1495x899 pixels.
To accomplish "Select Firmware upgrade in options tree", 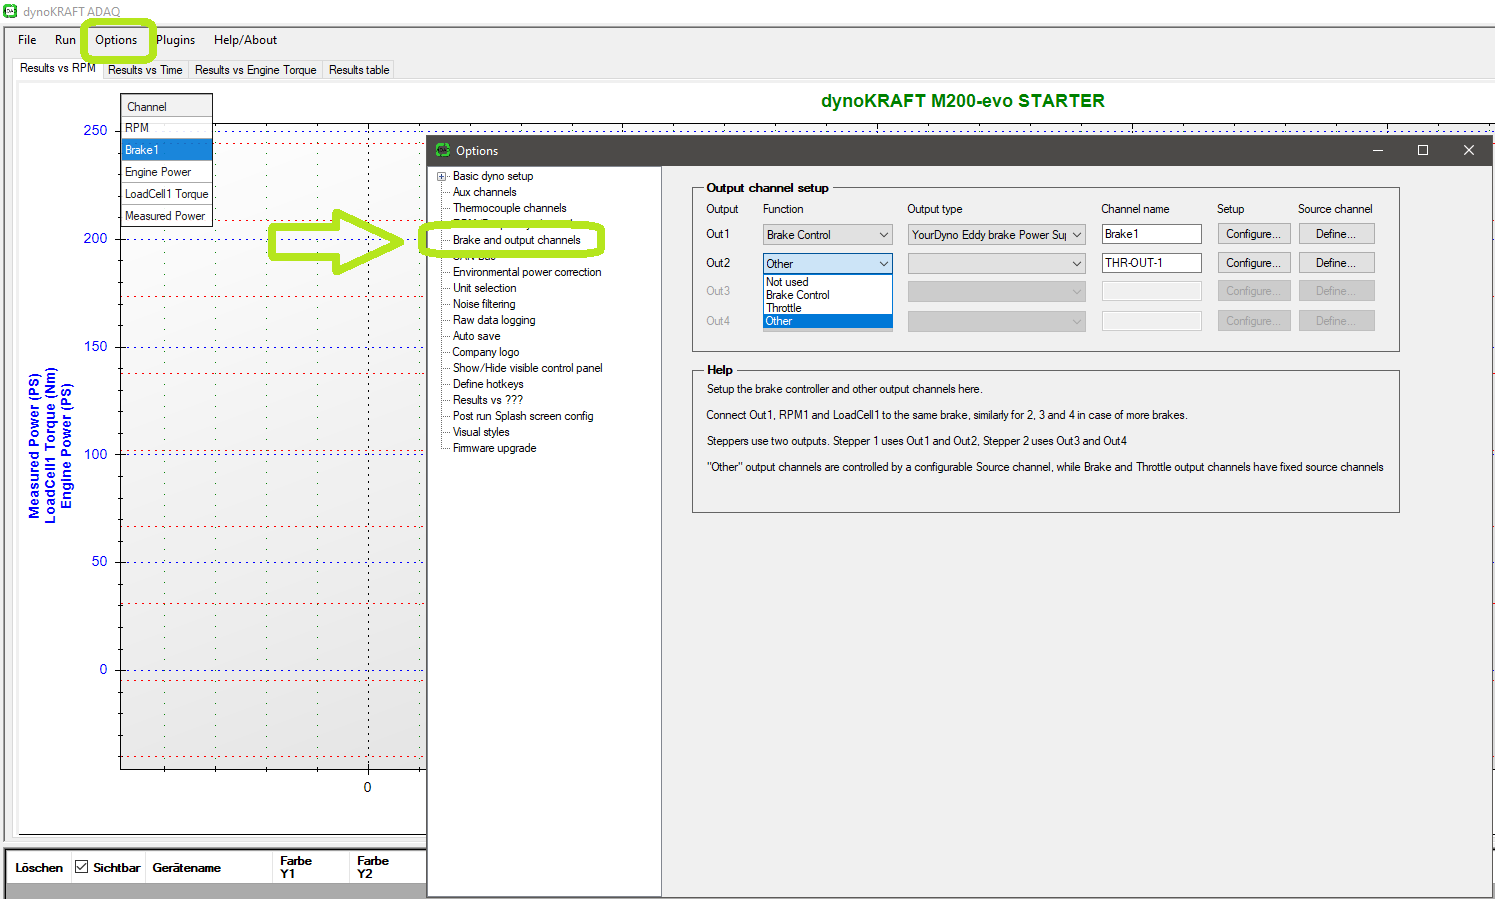I will [494, 448].
